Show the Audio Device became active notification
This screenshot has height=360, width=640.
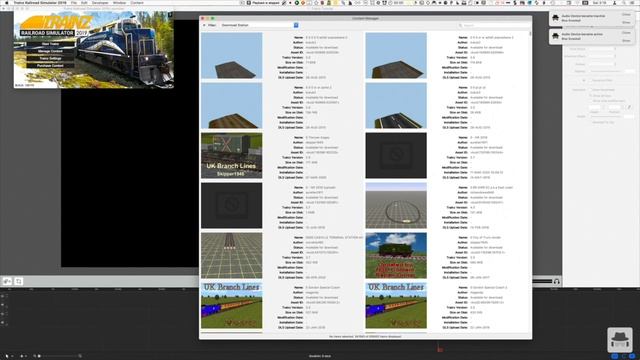(626, 40)
